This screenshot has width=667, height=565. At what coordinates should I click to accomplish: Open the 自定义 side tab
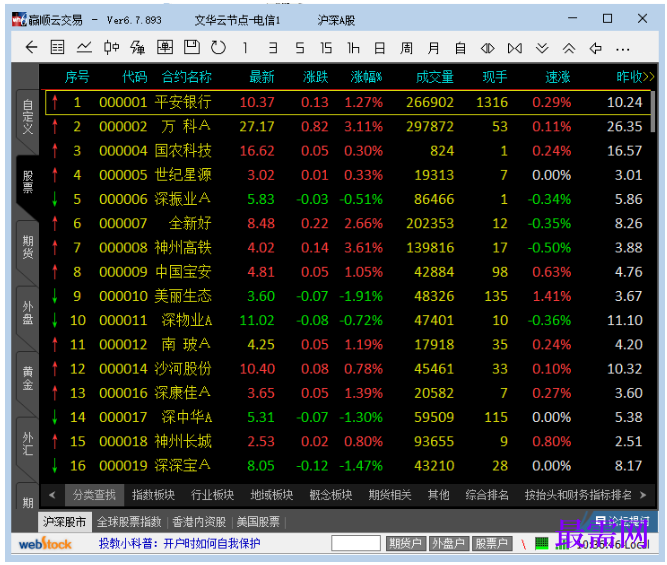pyautogui.click(x=28, y=117)
